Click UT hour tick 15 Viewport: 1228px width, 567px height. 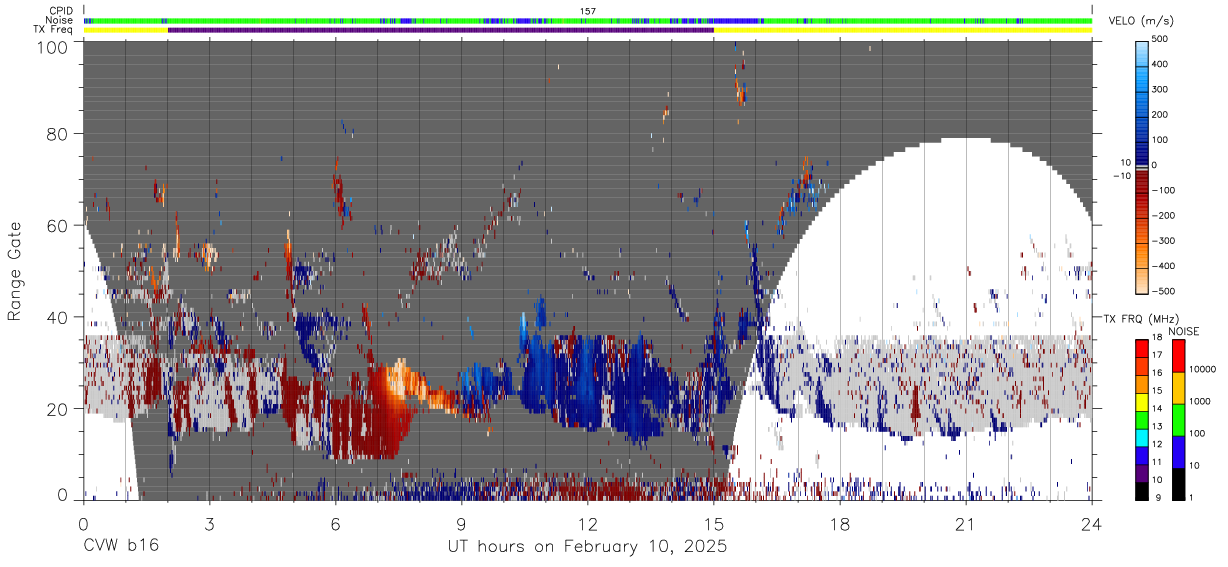pos(713,523)
